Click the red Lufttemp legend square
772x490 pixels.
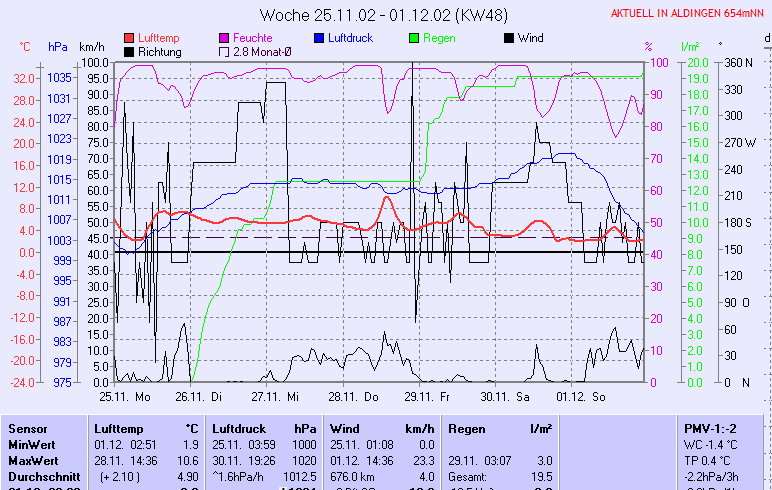[x=129, y=38]
